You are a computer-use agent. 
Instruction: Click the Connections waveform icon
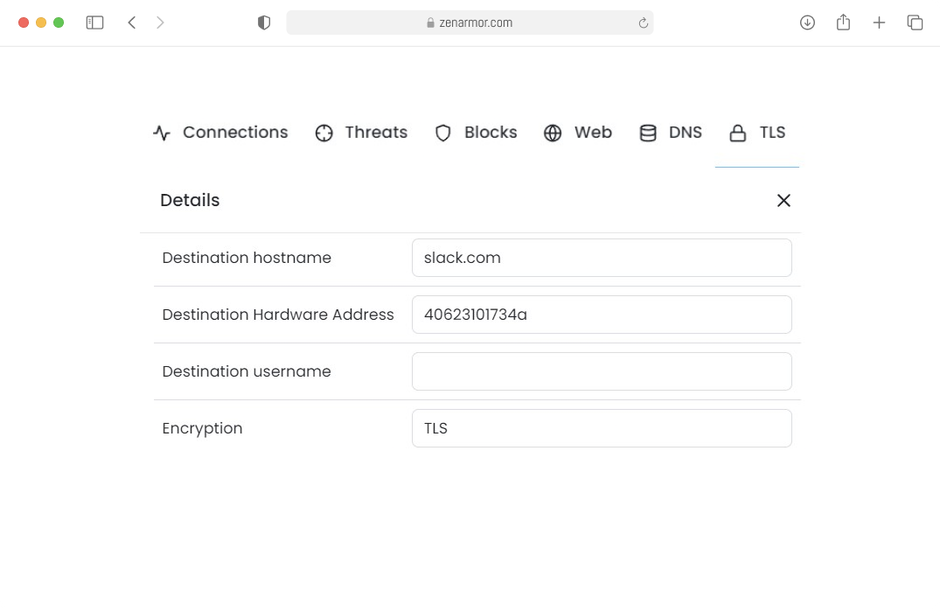[161, 132]
